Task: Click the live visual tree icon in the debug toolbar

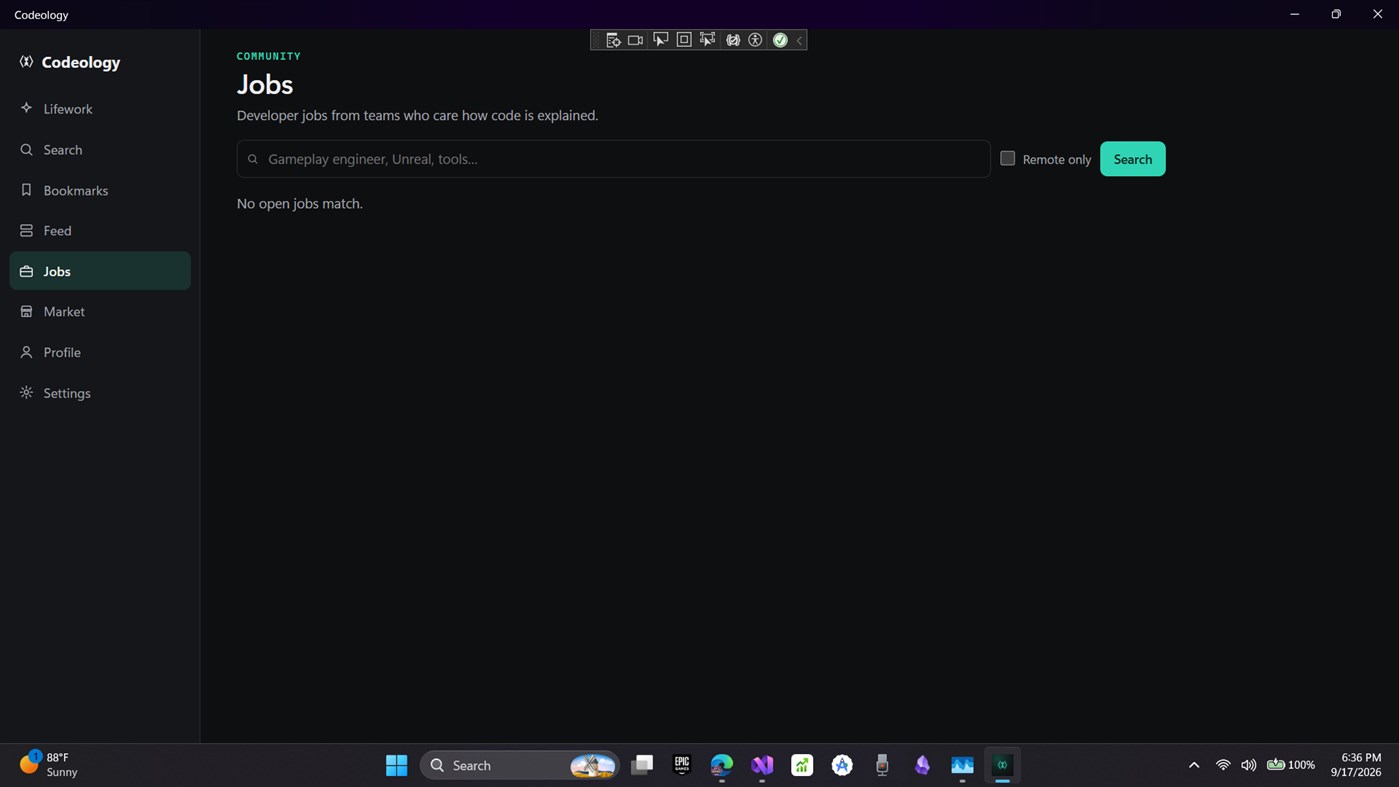Action: point(612,40)
